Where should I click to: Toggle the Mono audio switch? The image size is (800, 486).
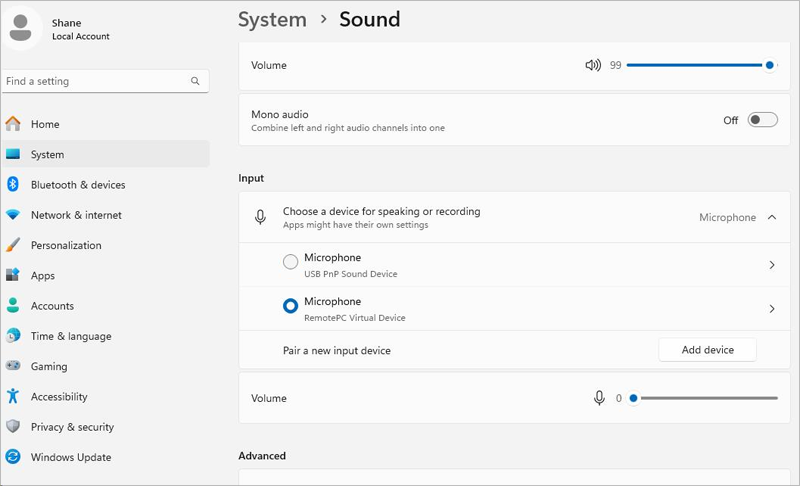(x=762, y=120)
